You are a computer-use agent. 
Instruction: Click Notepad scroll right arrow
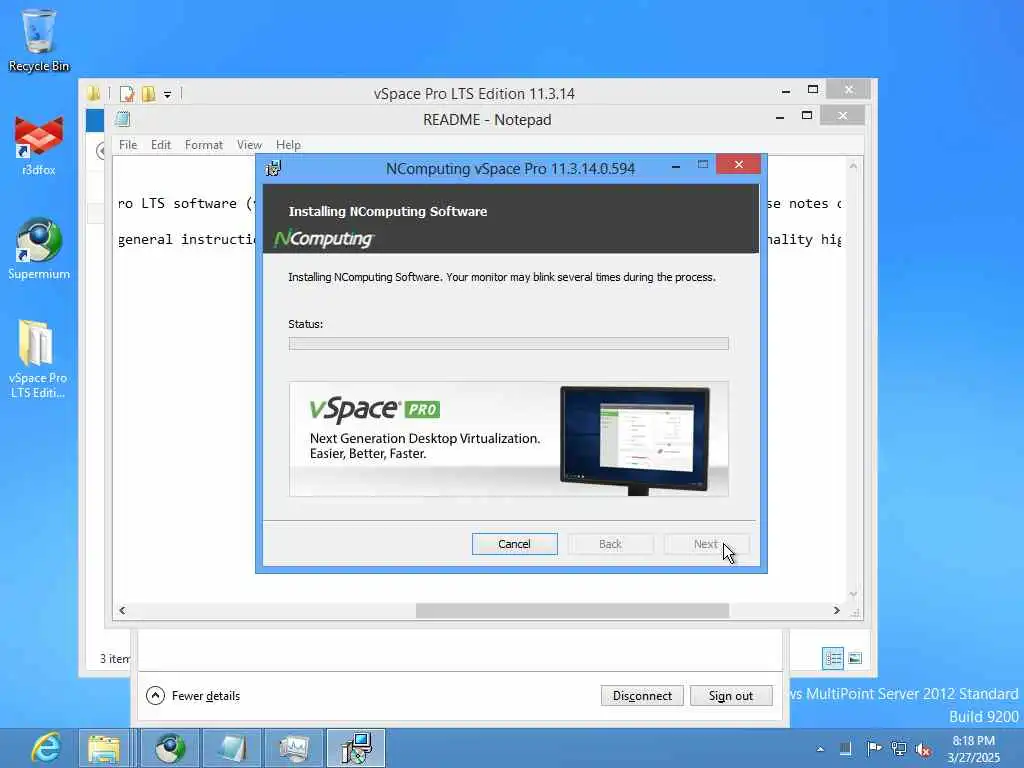point(837,611)
